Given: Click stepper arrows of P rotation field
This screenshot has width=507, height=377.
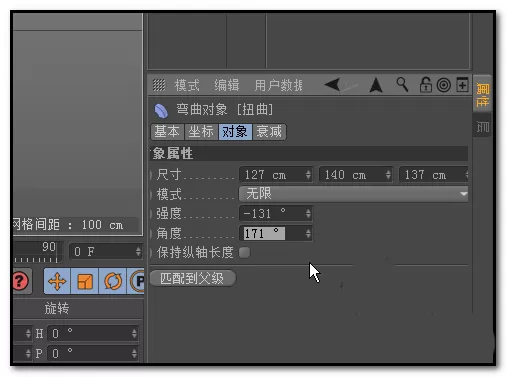Looking at the screenshot, I should 134,353.
